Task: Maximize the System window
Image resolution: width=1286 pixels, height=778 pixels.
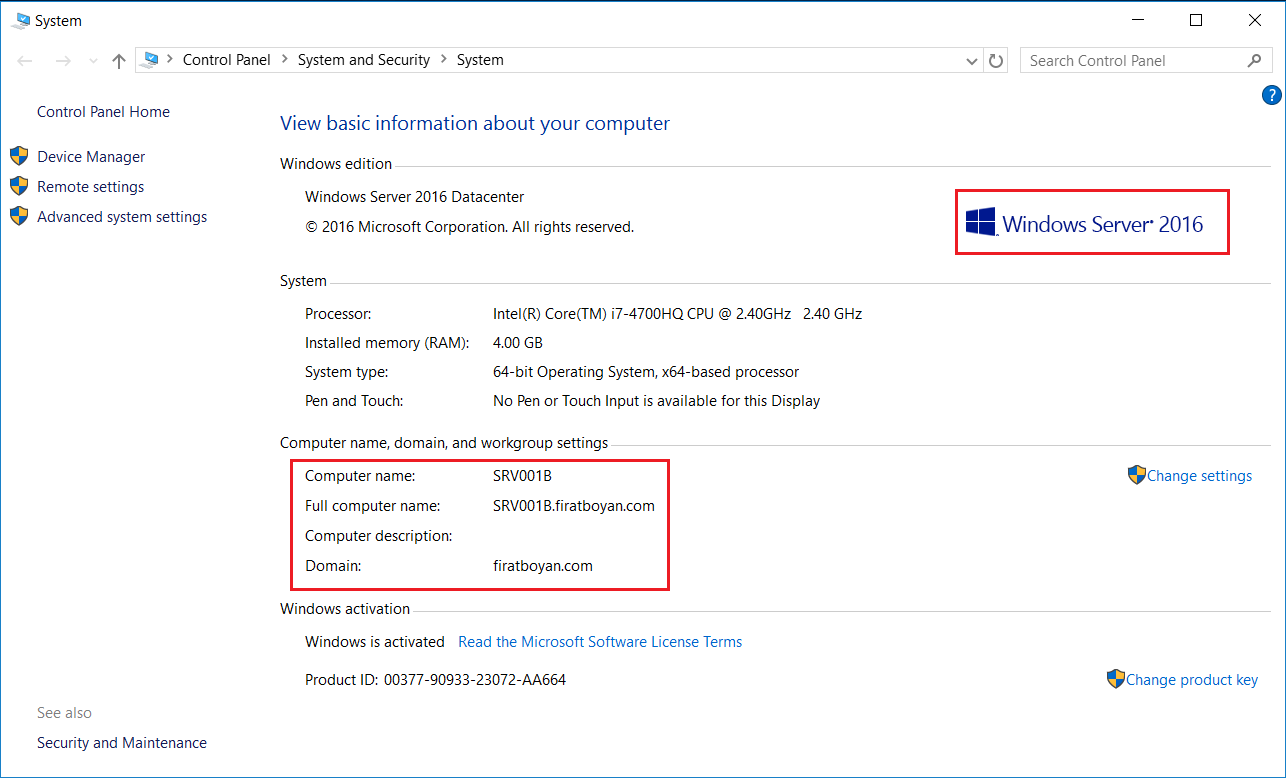Action: tap(1196, 20)
